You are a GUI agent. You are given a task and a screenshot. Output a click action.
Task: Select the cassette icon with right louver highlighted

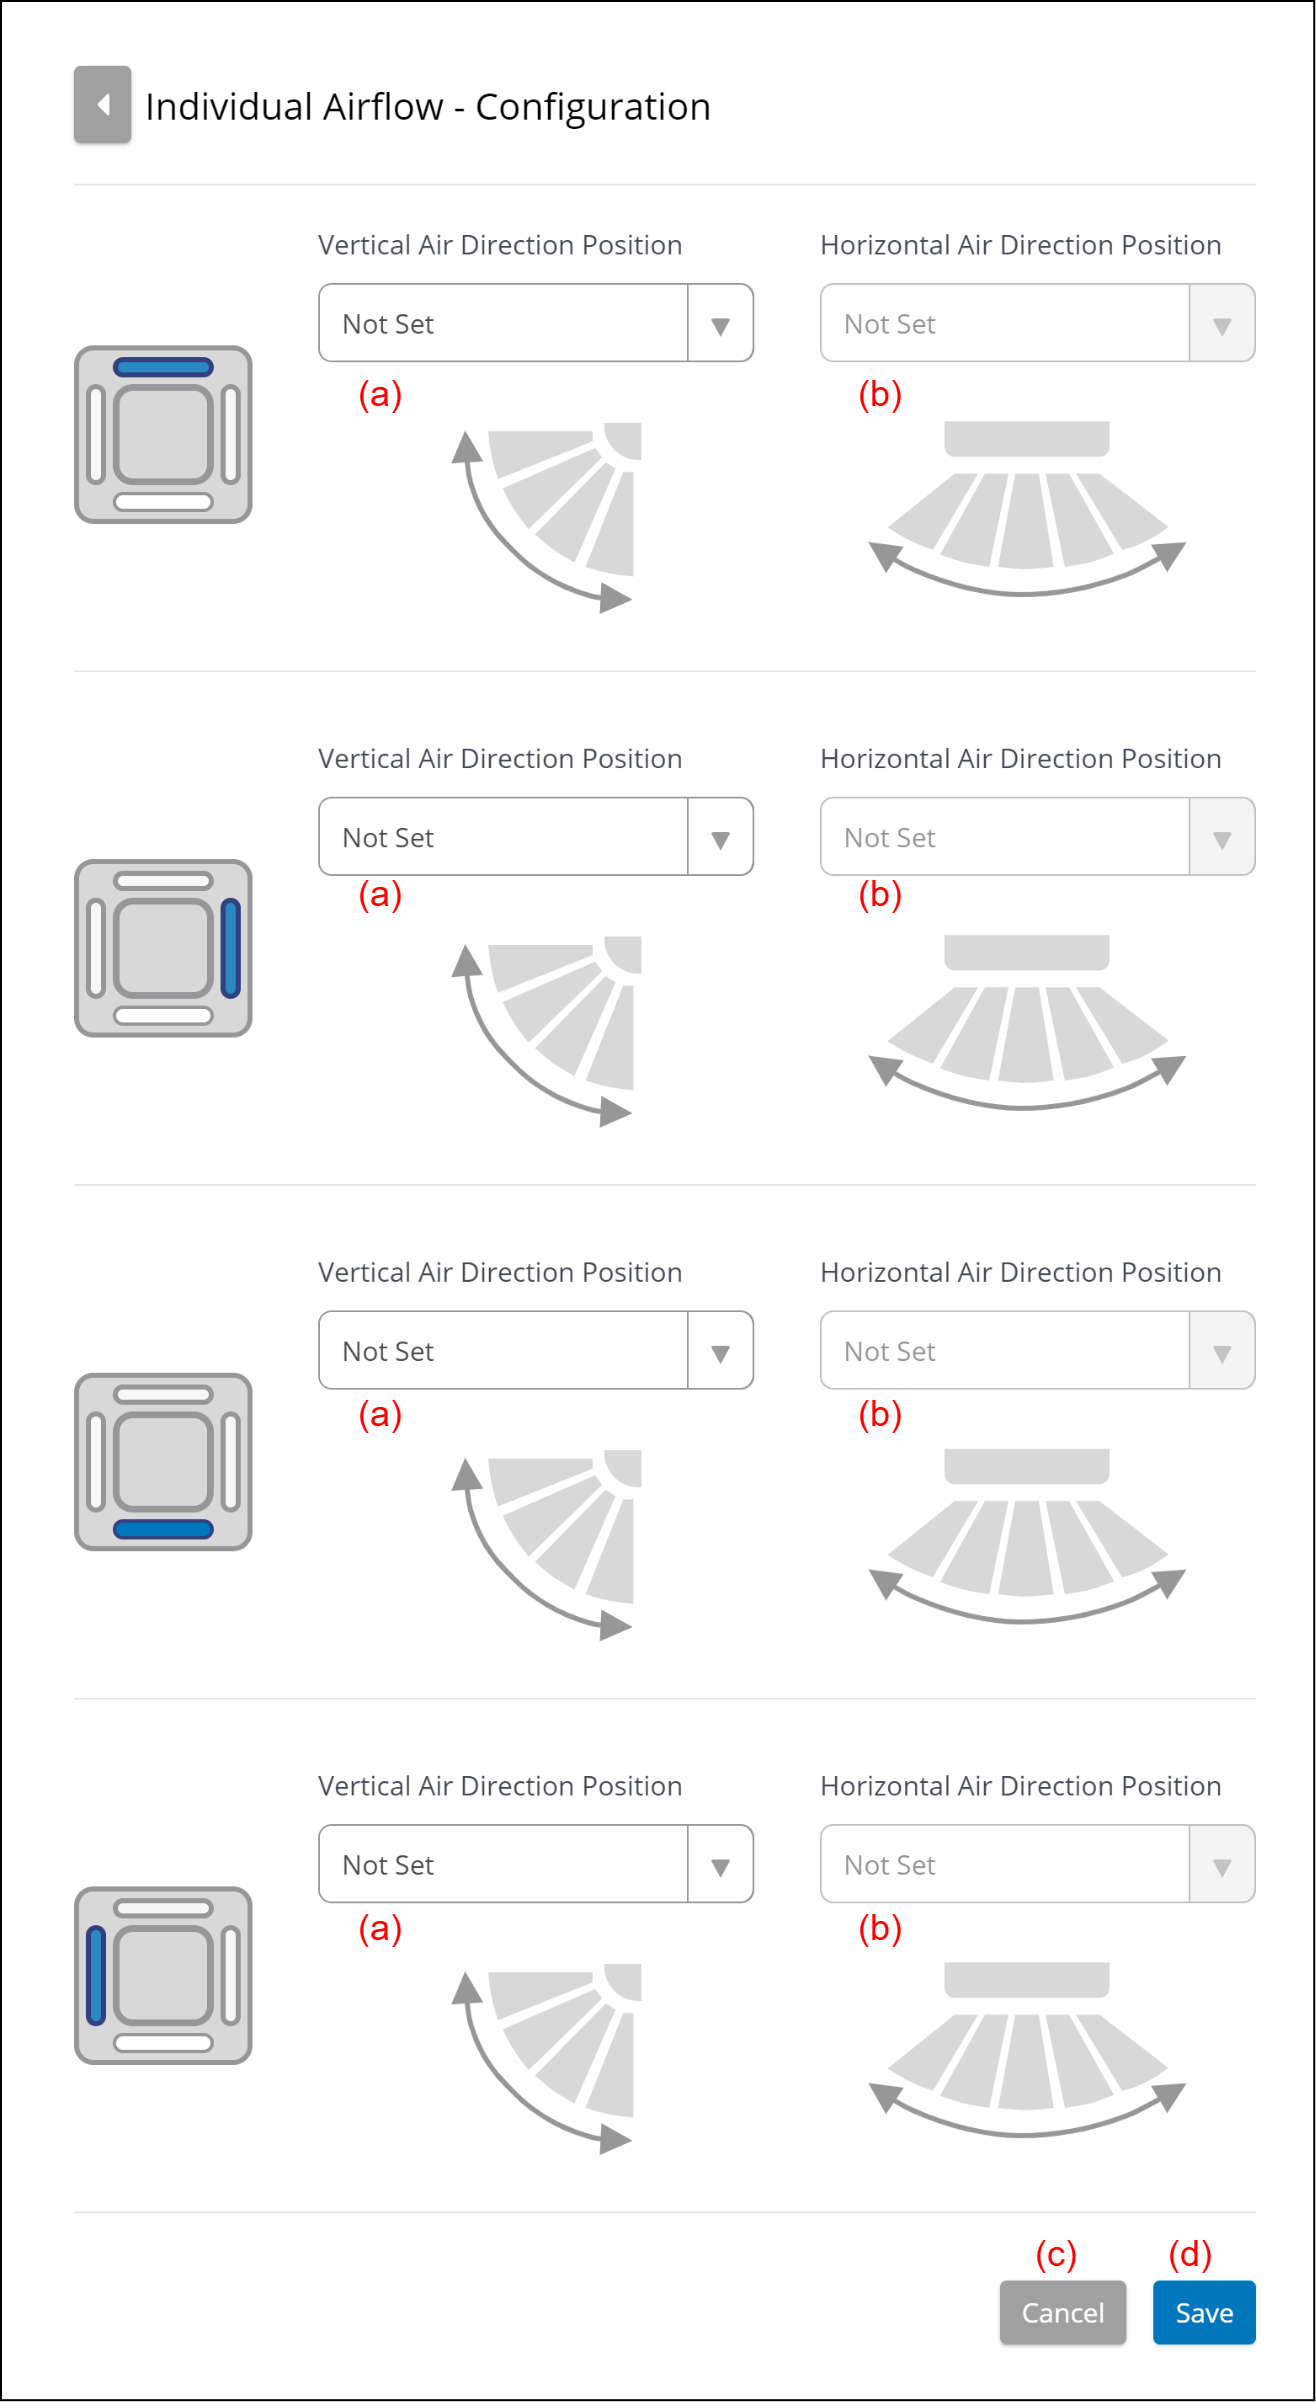click(x=163, y=948)
